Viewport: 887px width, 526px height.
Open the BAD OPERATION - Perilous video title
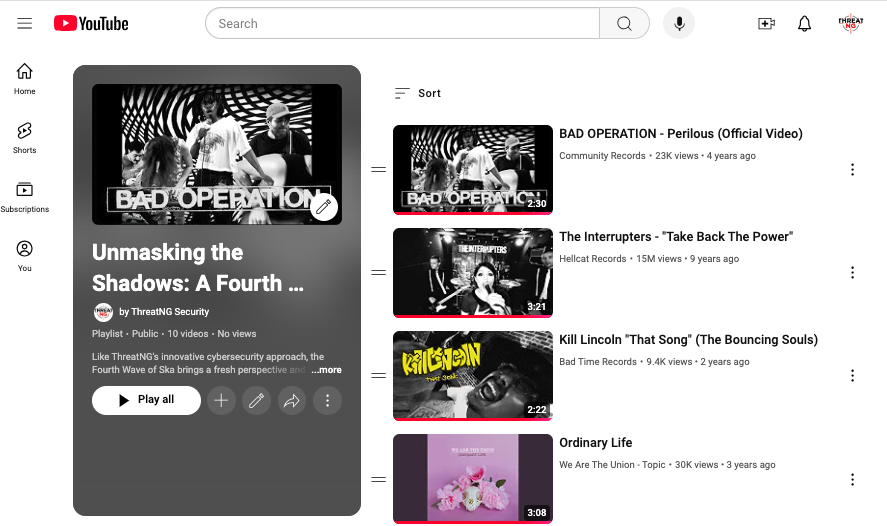(x=681, y=133)
